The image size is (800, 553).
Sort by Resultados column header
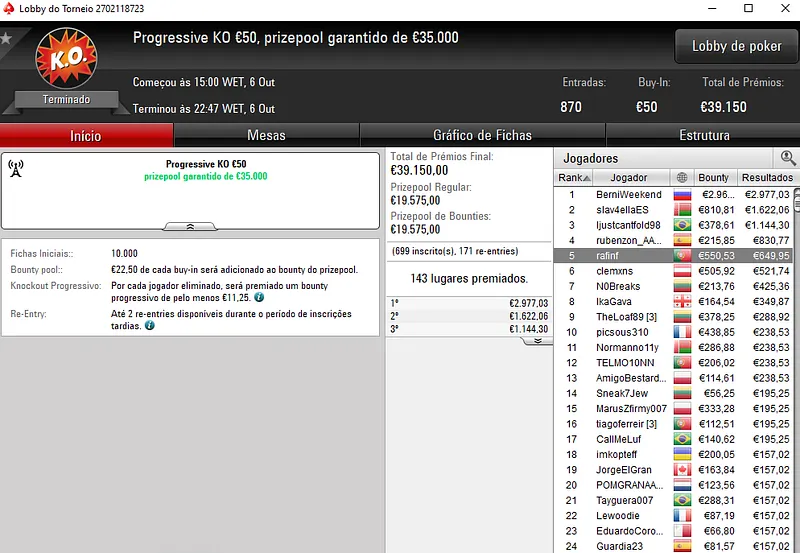[x=766, y=177]
